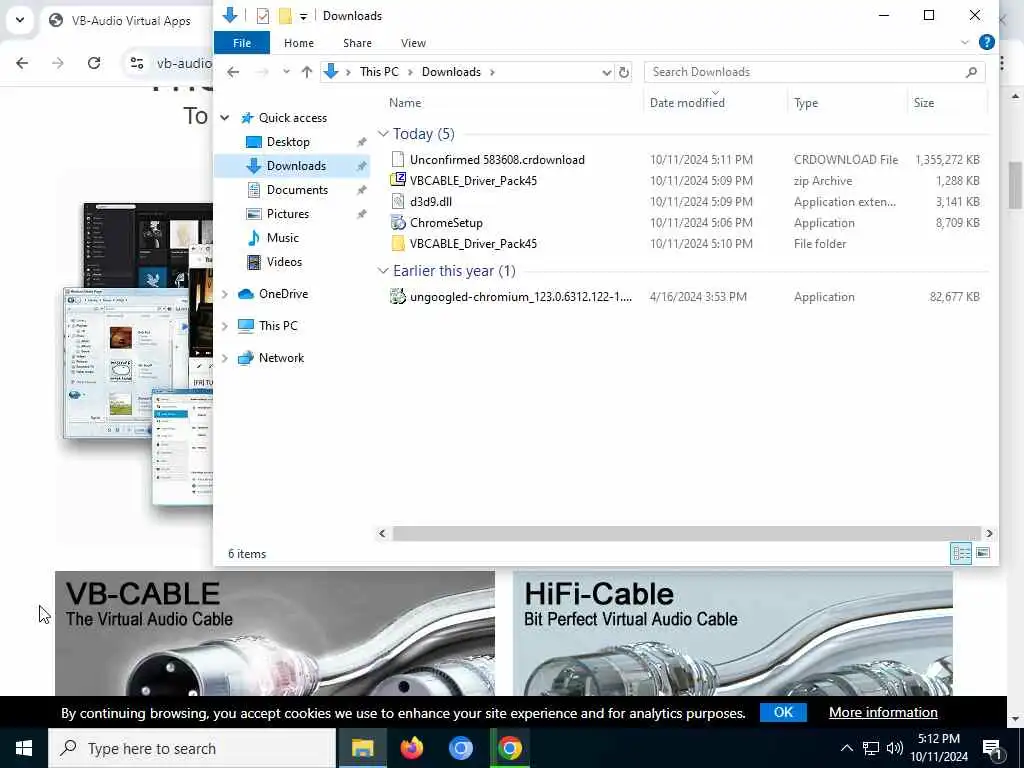Click the volume speaker tray icon
1024x768 pixels.
coord(895,748)
